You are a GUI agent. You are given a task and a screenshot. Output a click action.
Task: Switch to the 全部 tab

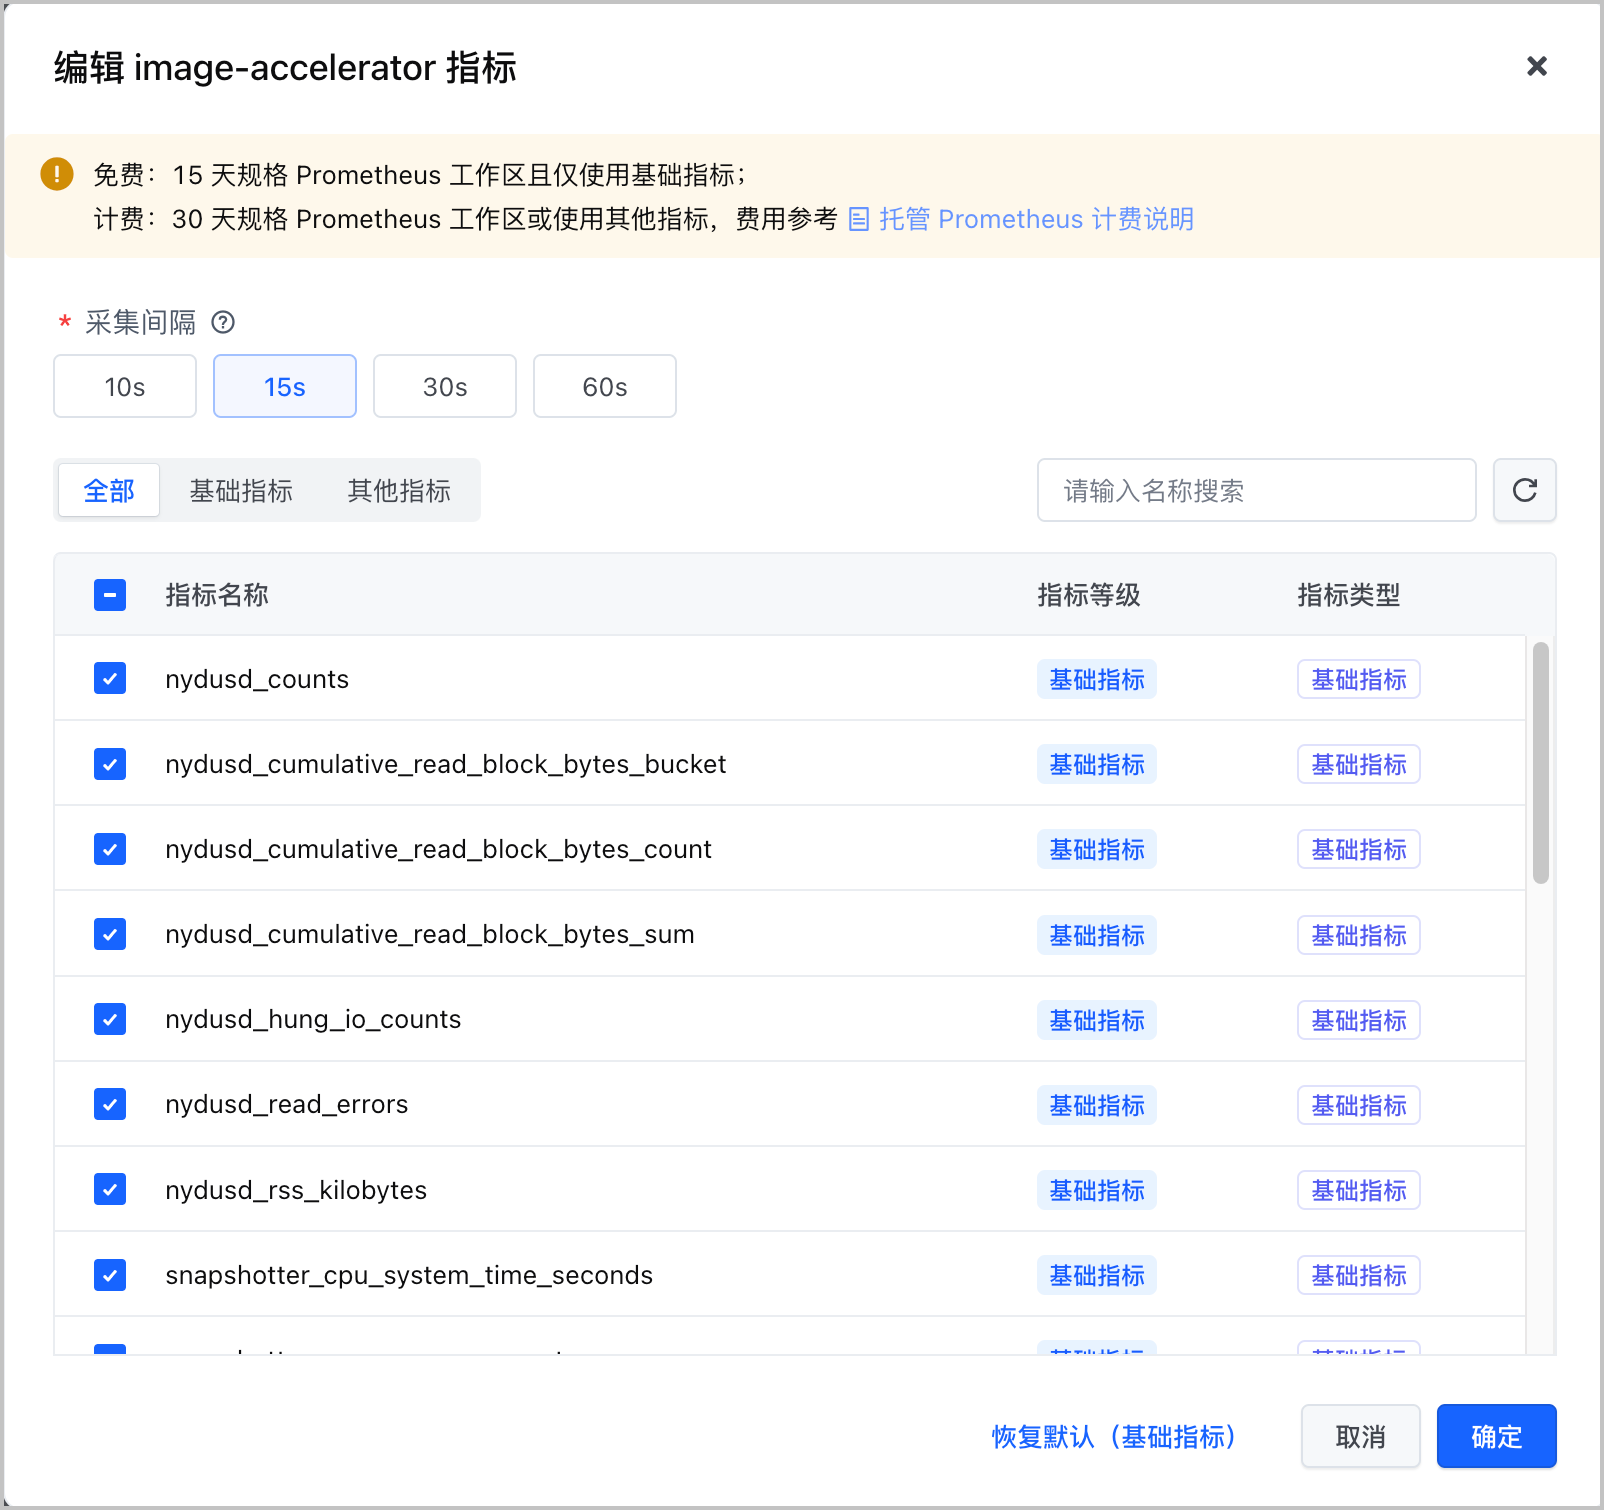click(109, 490)
